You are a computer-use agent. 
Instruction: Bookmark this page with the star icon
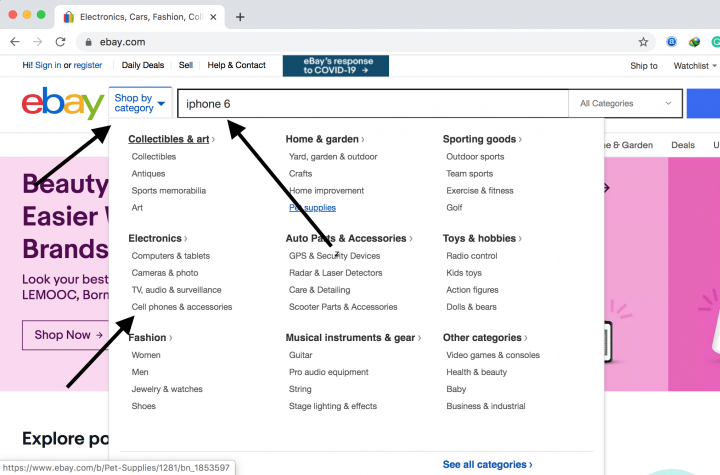[643, 42]
